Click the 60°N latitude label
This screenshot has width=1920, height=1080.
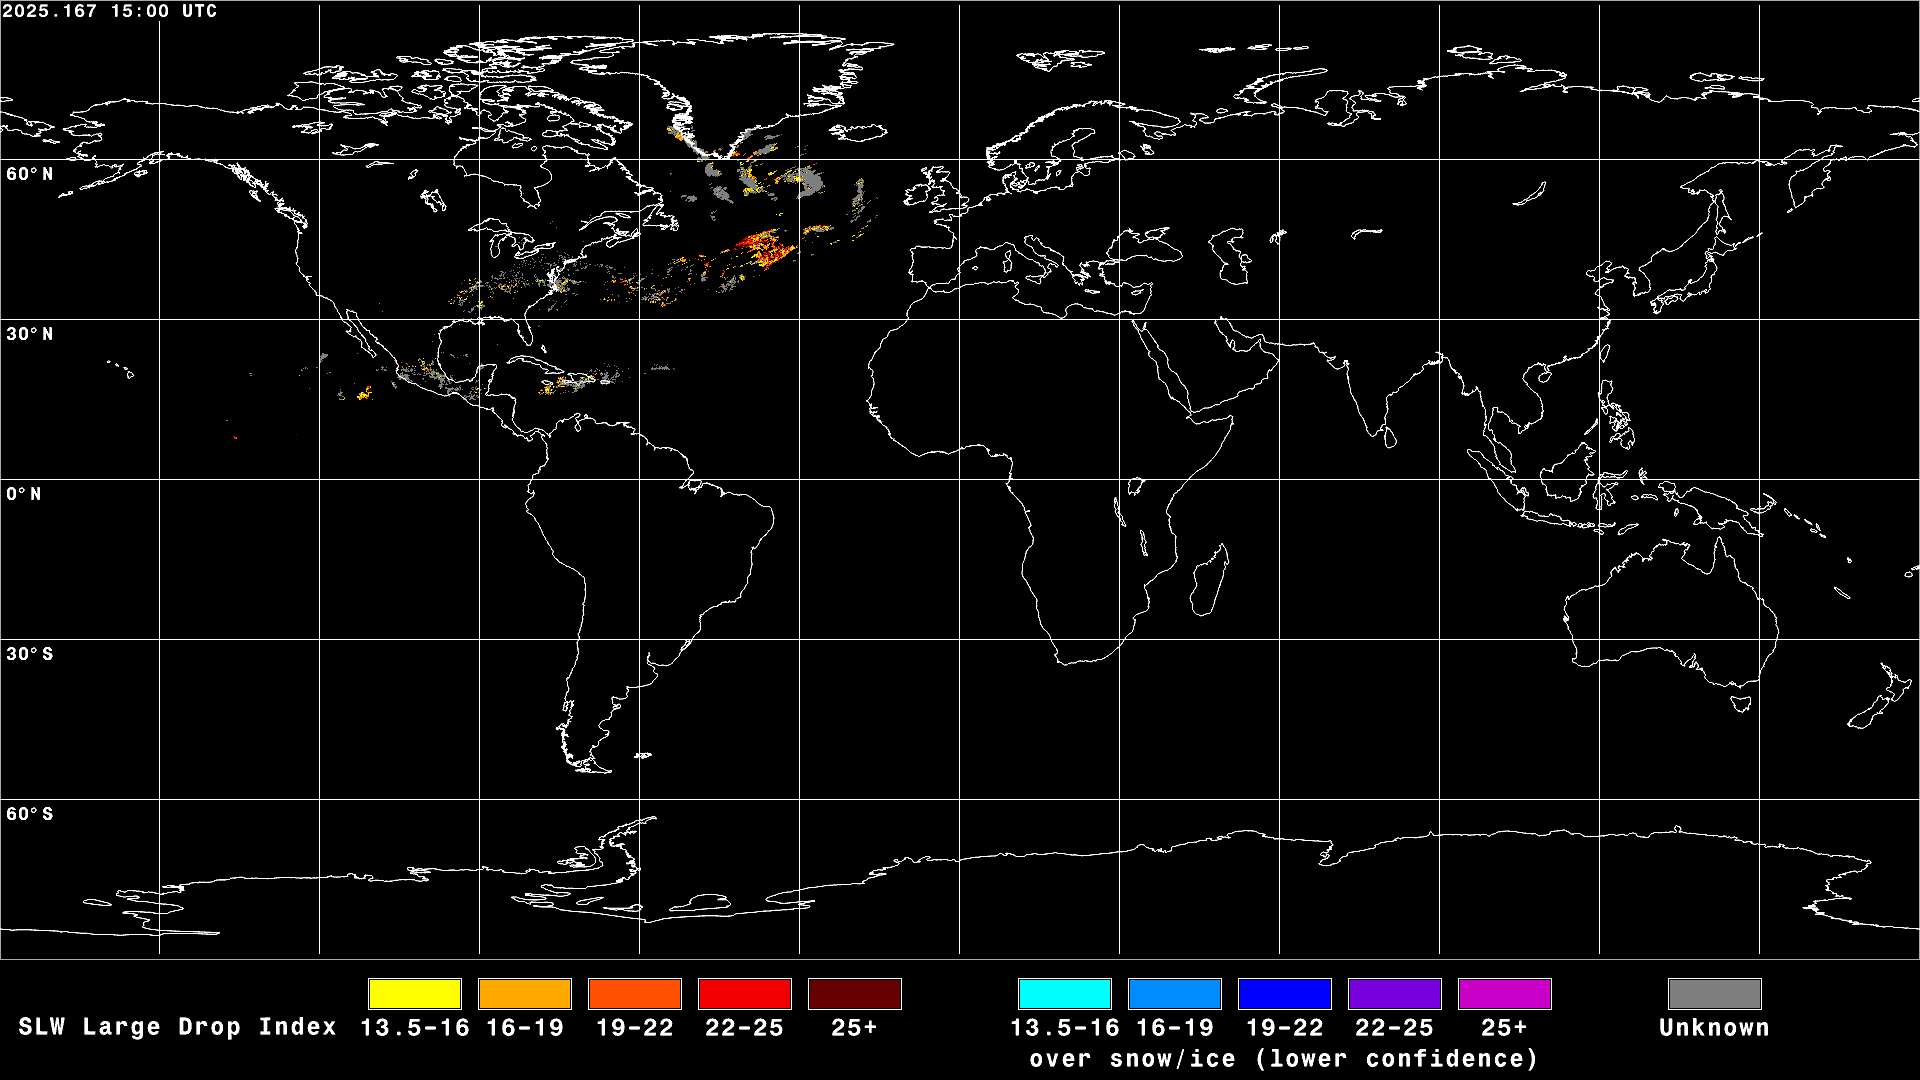[x=30, y=174]
